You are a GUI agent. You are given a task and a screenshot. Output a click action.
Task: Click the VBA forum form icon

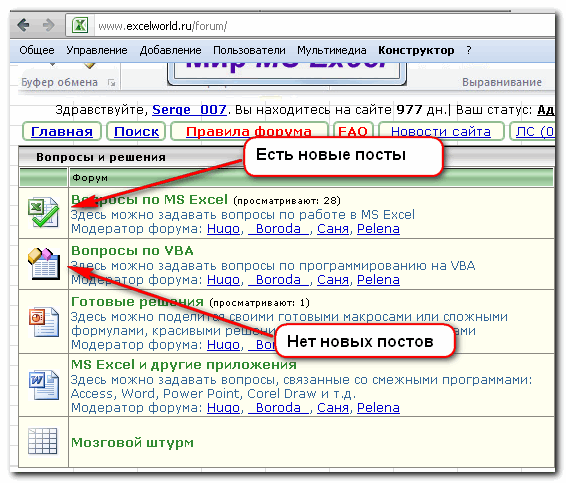pyautogui.click(x=44, y=264)
